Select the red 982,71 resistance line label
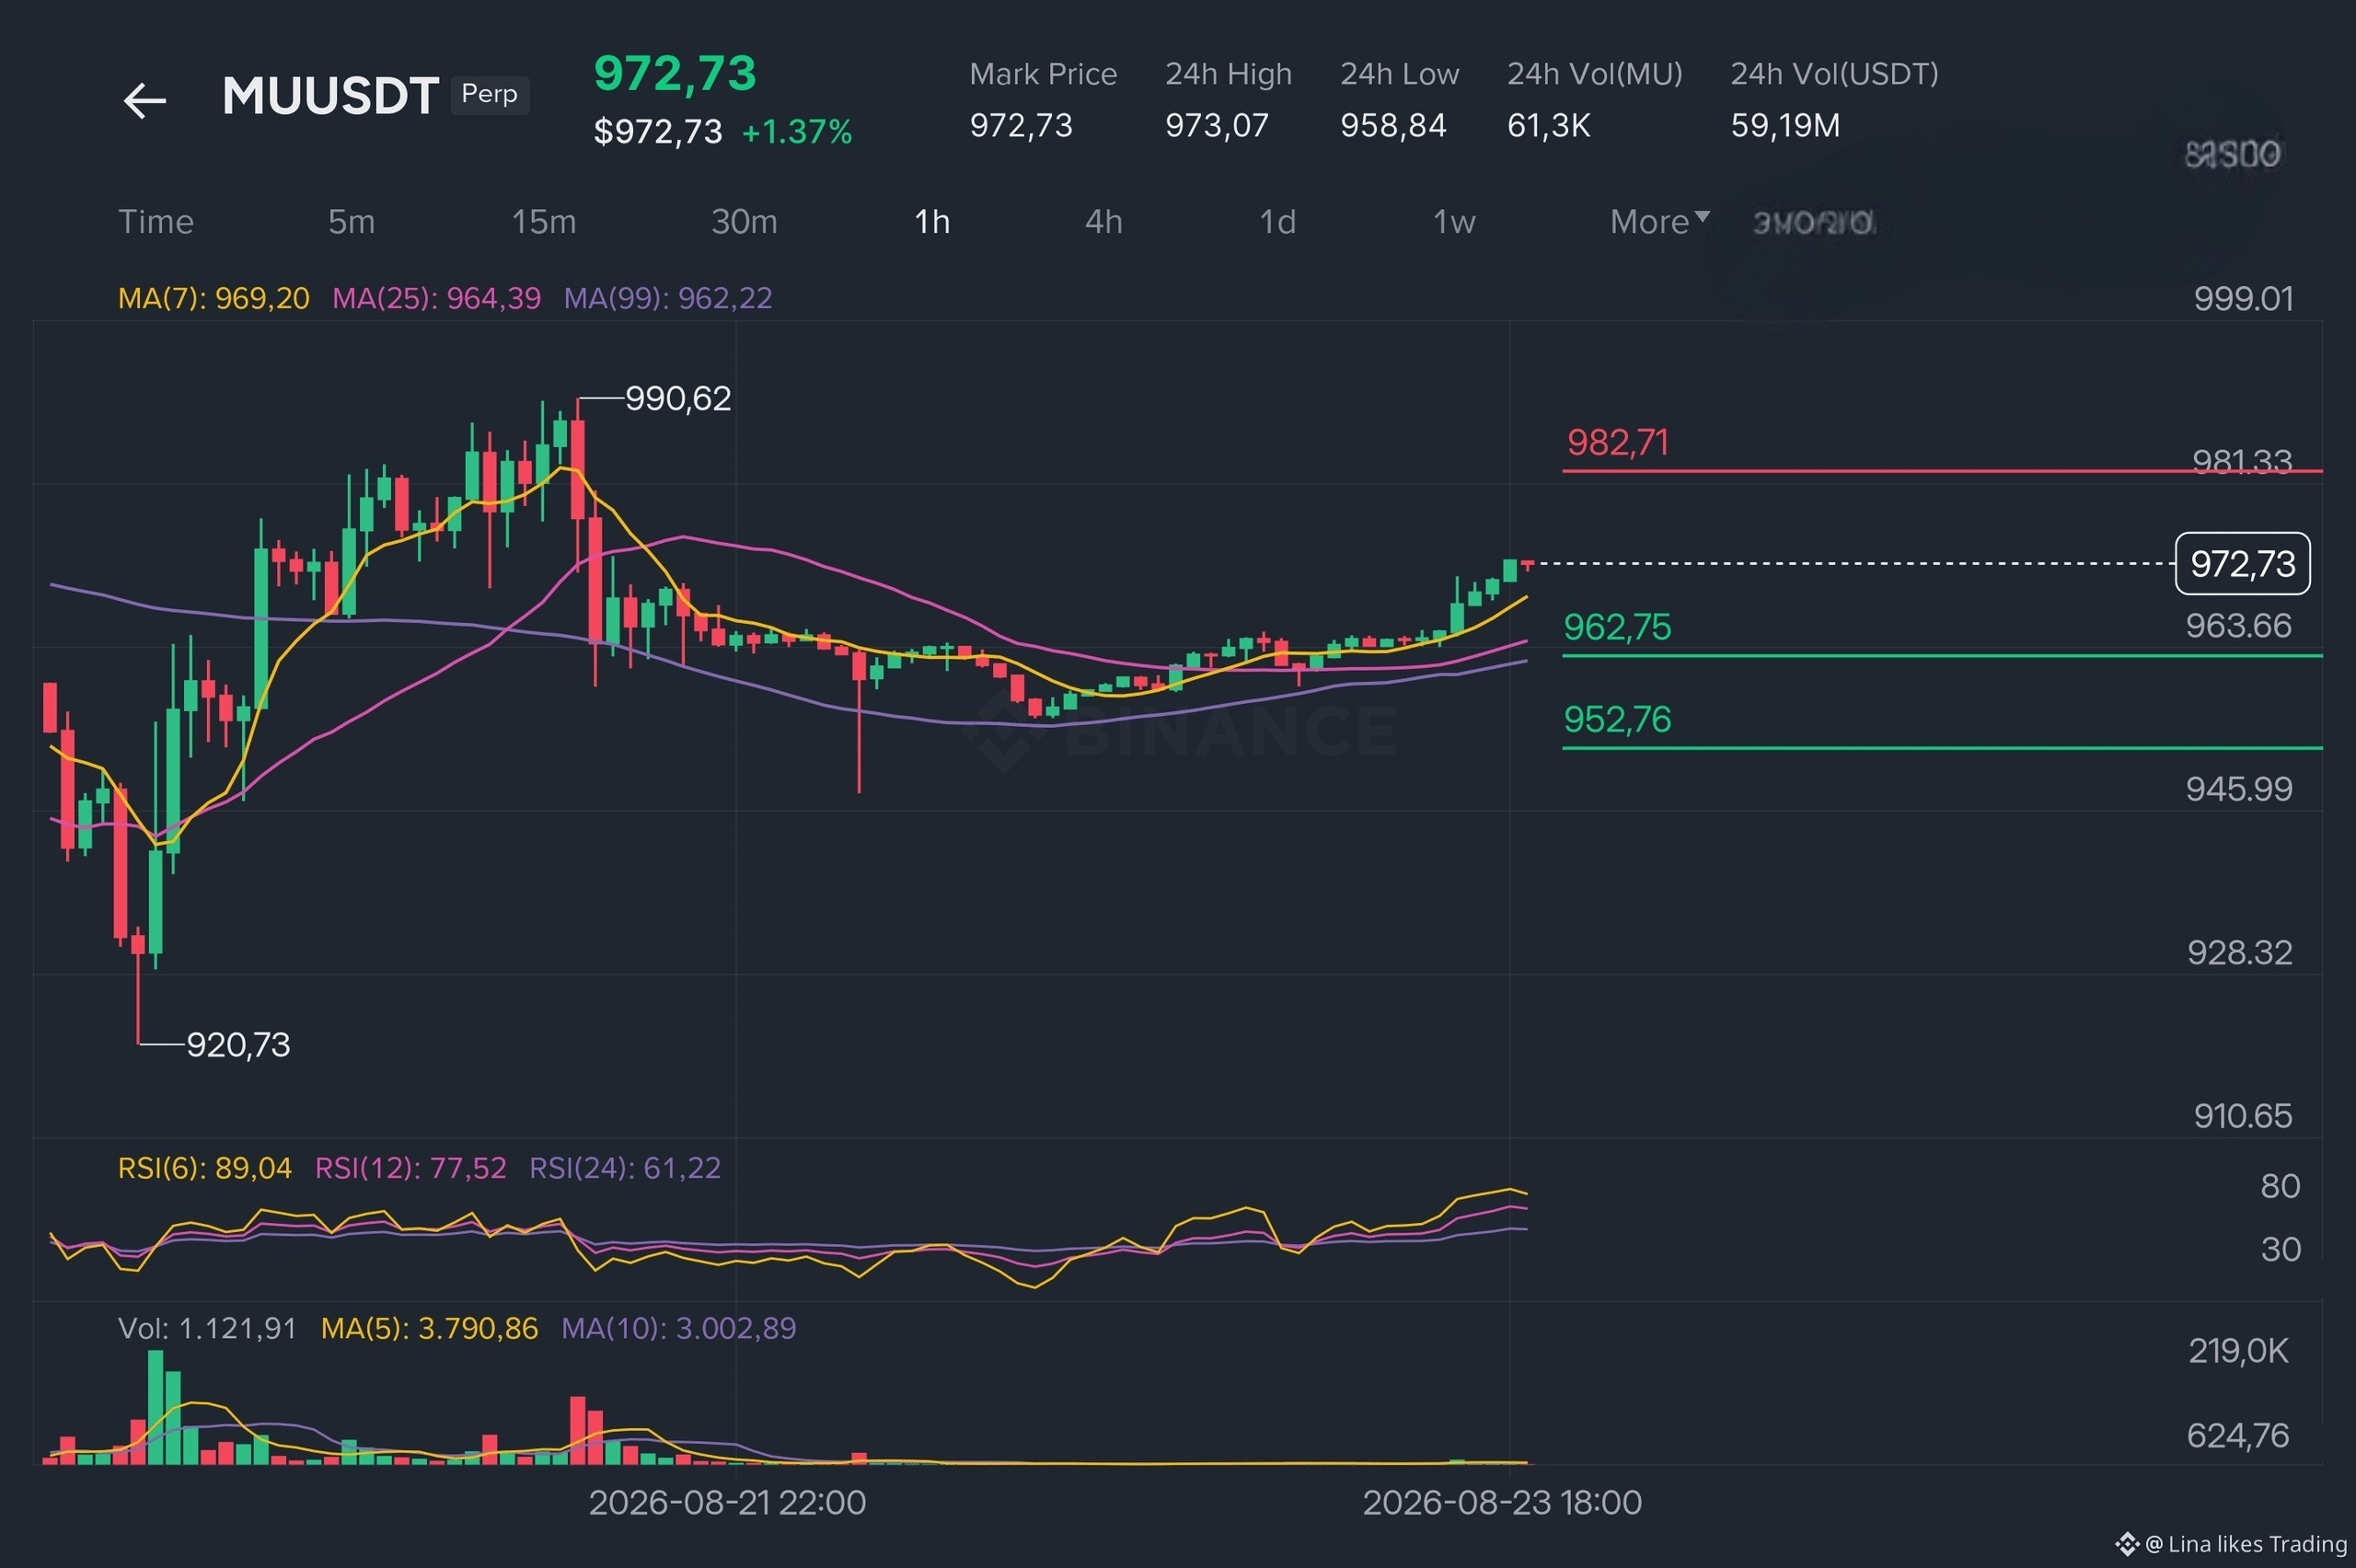The height and width of the screenshot is (1568, 2356). point(1618,442)
